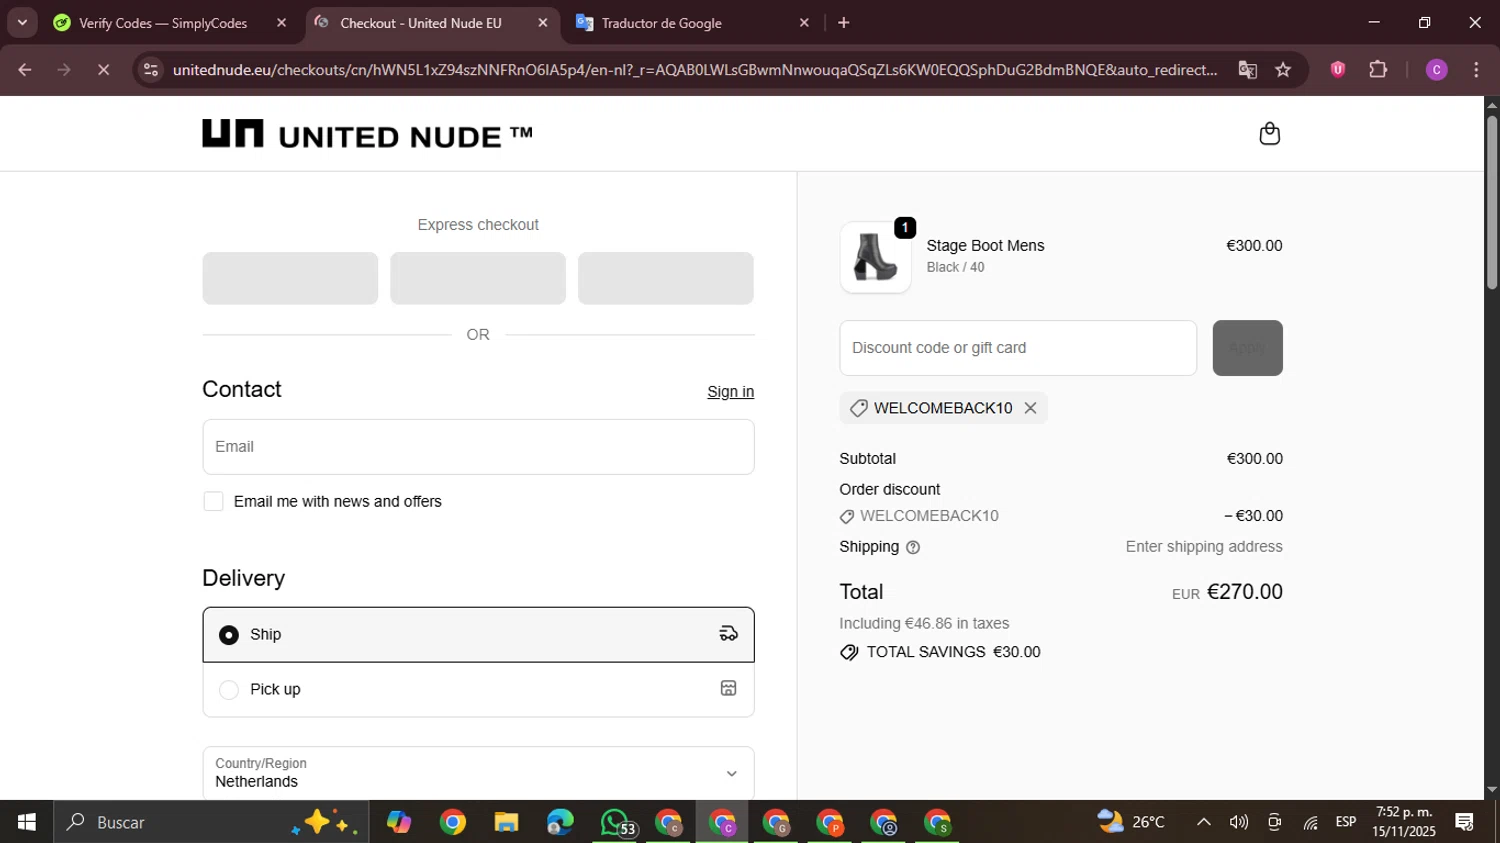Click the shipping info question mark icon
Screen dimensions: 1500x843
(912, 547)
